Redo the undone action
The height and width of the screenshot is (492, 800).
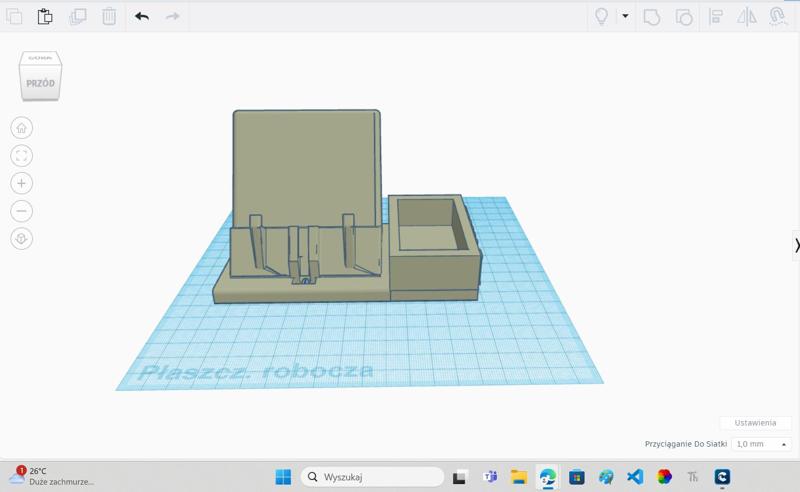[173, 16]
